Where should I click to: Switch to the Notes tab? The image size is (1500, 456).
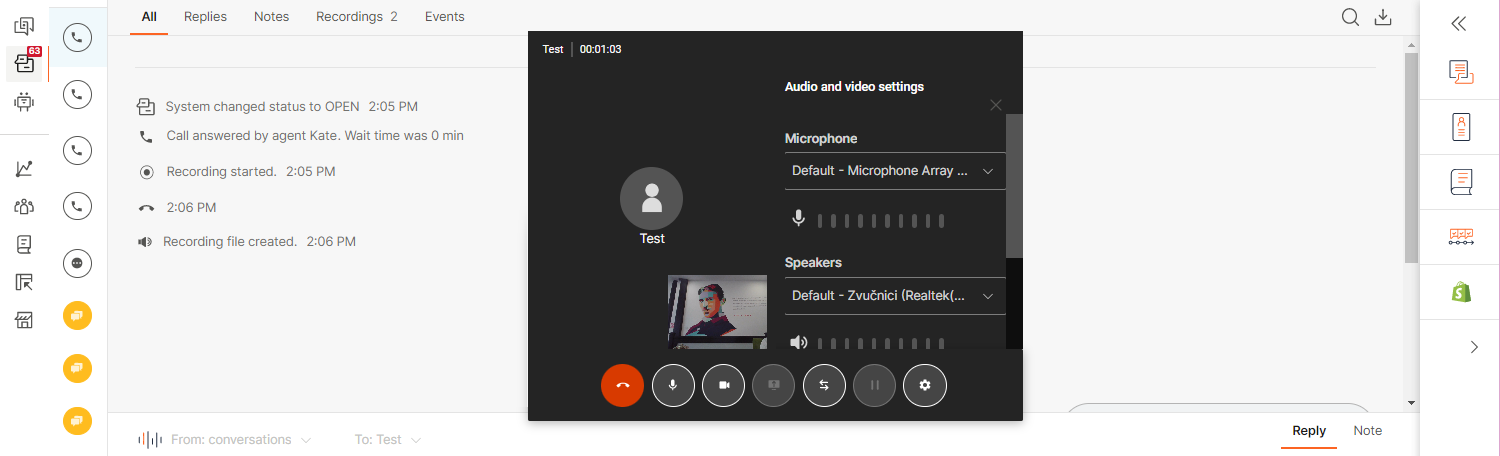pos(271,17)
